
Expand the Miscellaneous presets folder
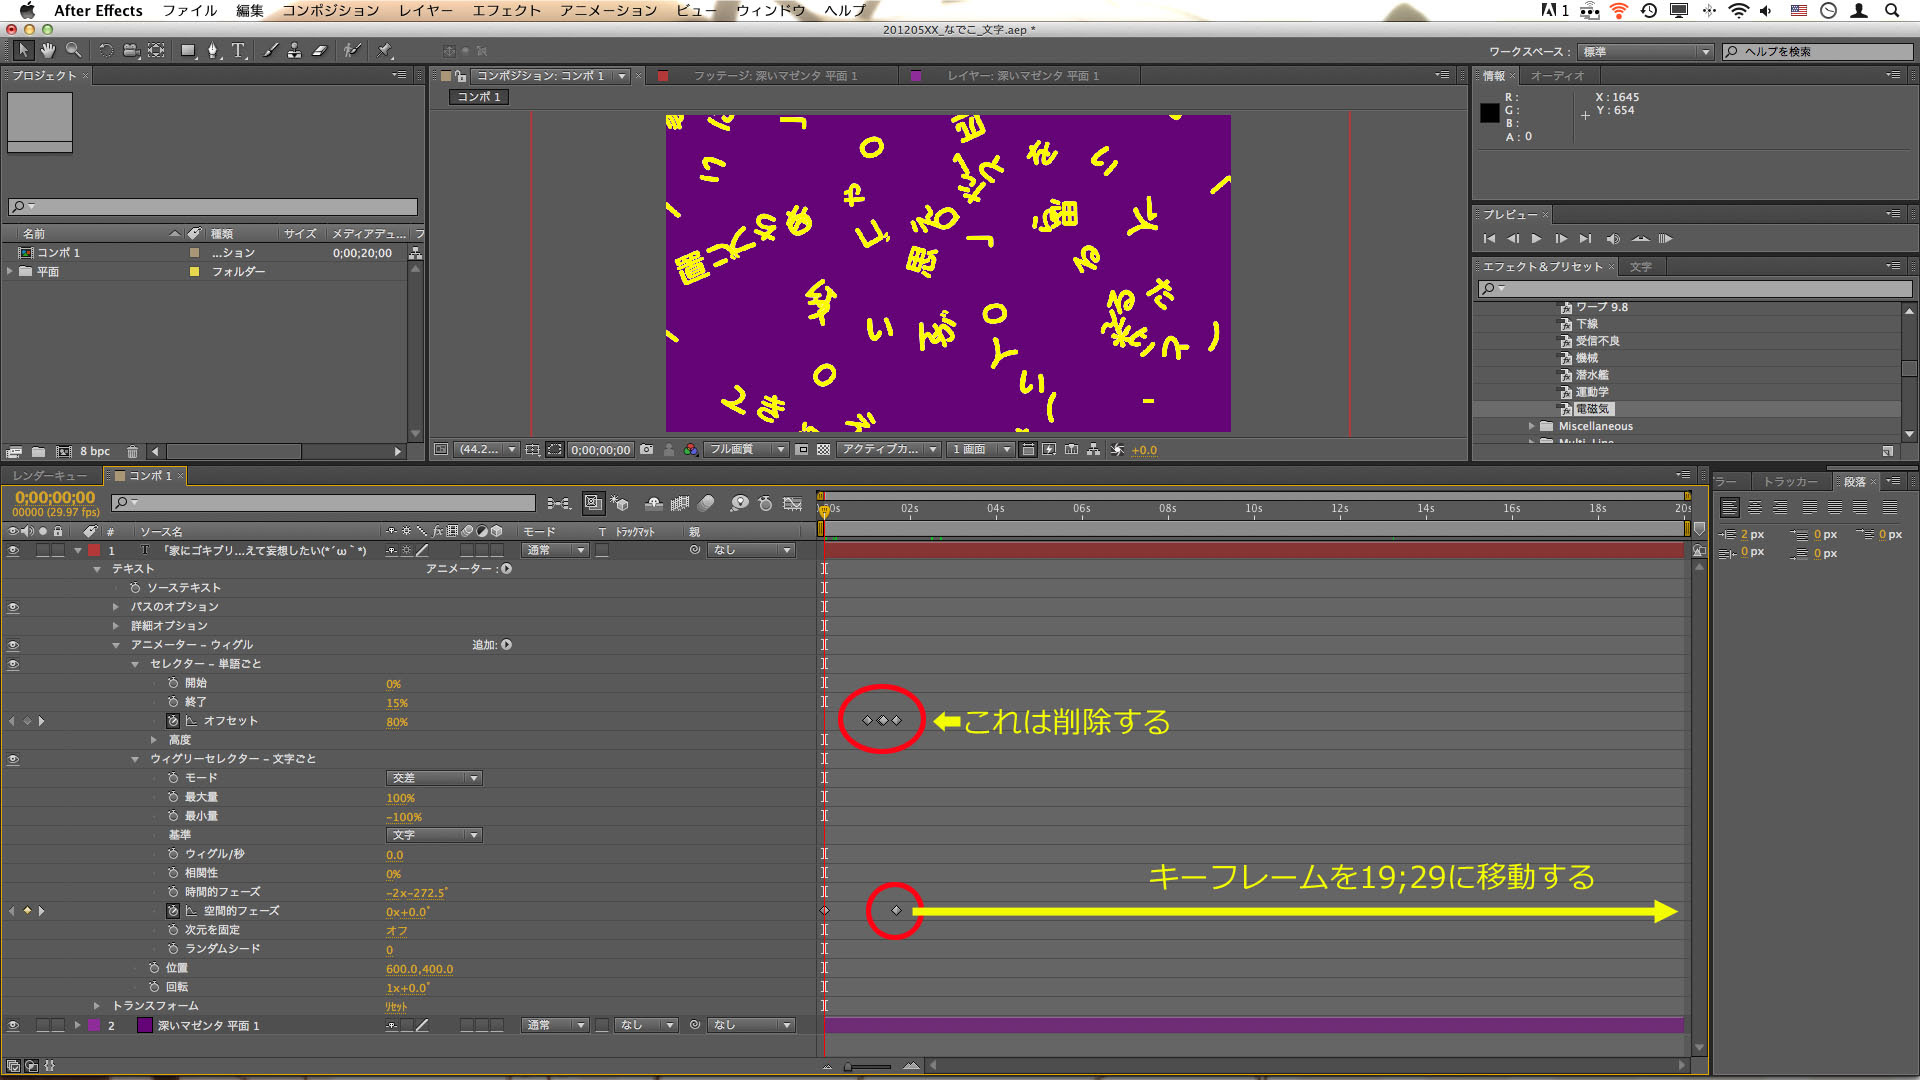1531,426
